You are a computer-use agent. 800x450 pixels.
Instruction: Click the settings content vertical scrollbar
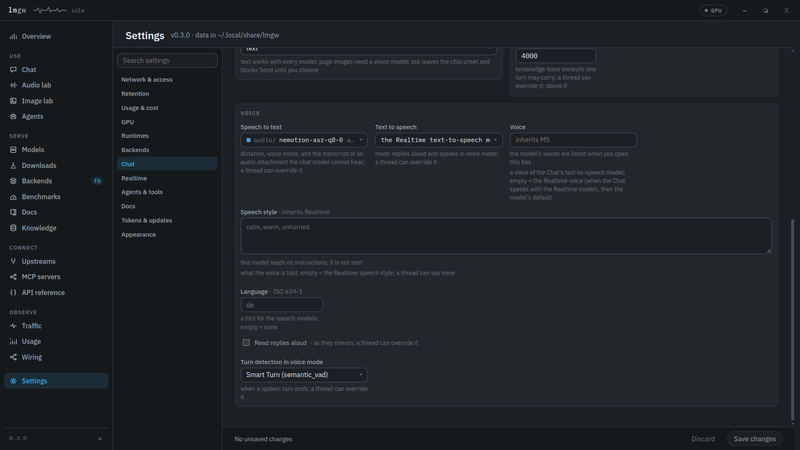coord(792,319)
